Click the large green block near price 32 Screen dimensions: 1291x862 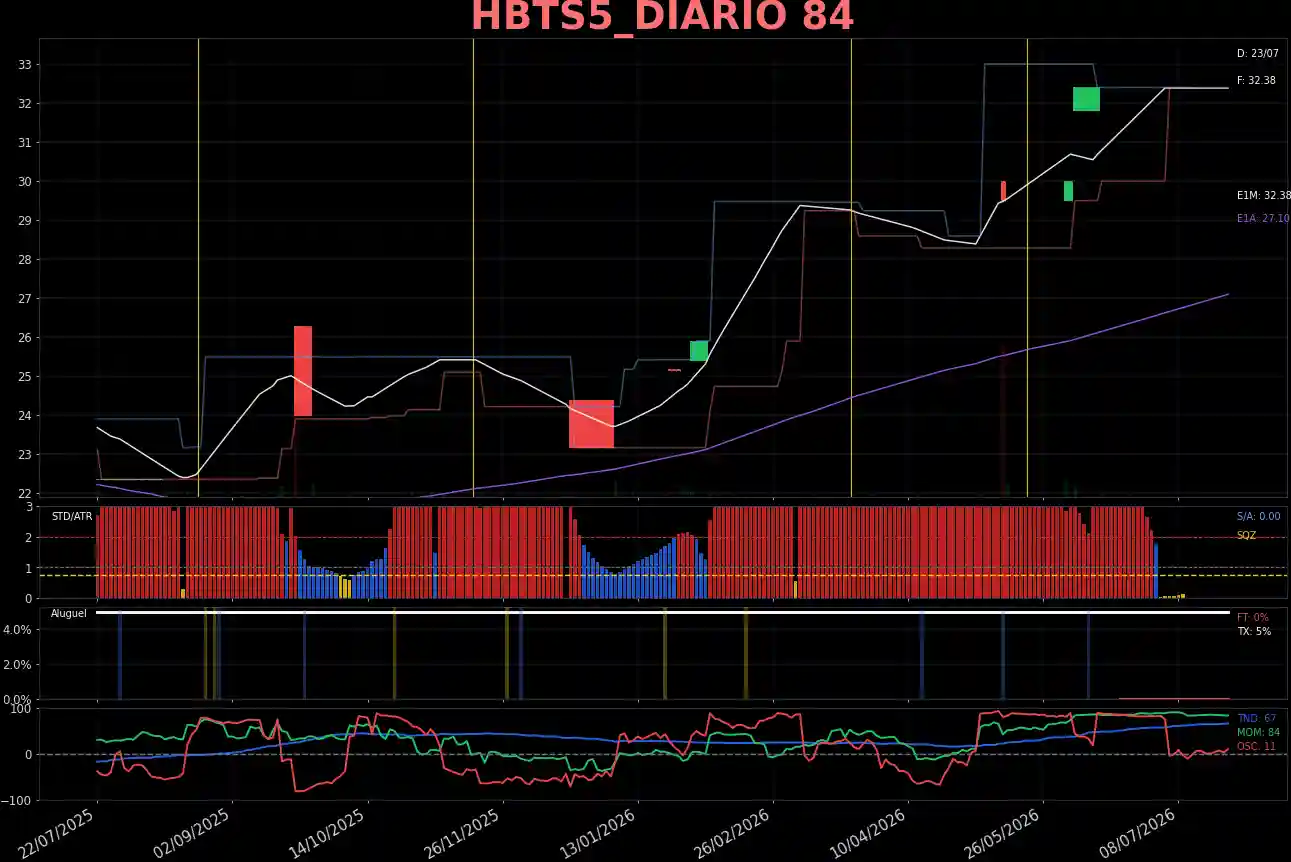[1086, 99]
